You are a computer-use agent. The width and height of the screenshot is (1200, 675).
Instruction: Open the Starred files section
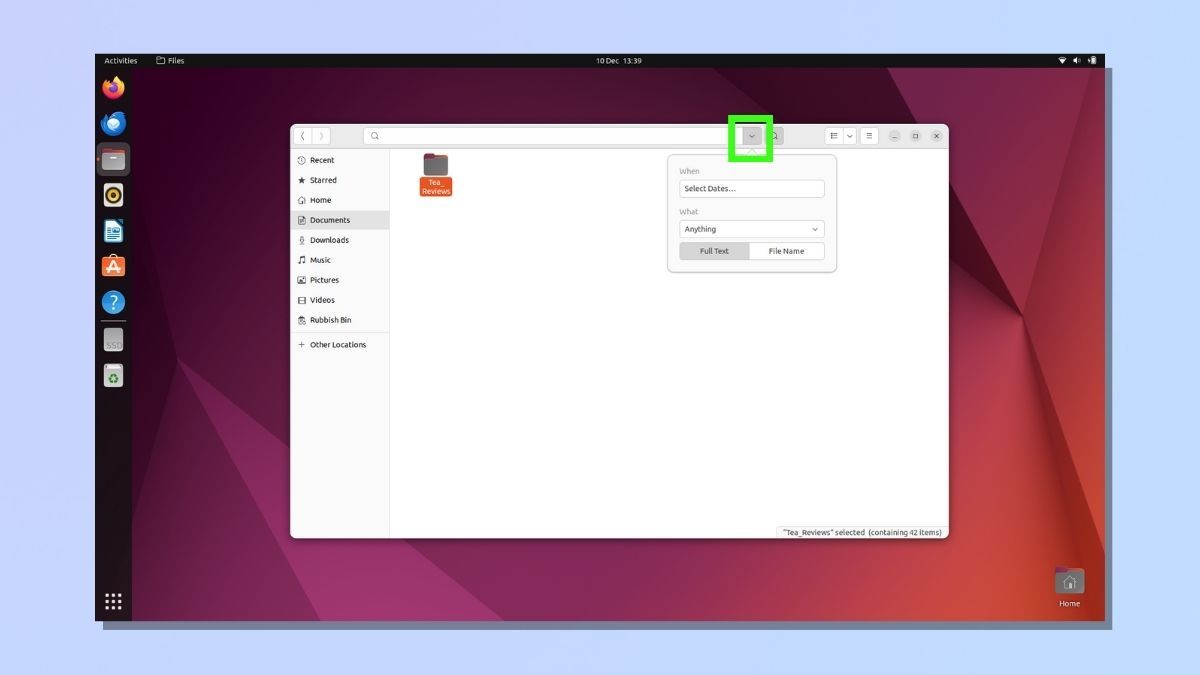pyautogui.click(x=303, y=180)
